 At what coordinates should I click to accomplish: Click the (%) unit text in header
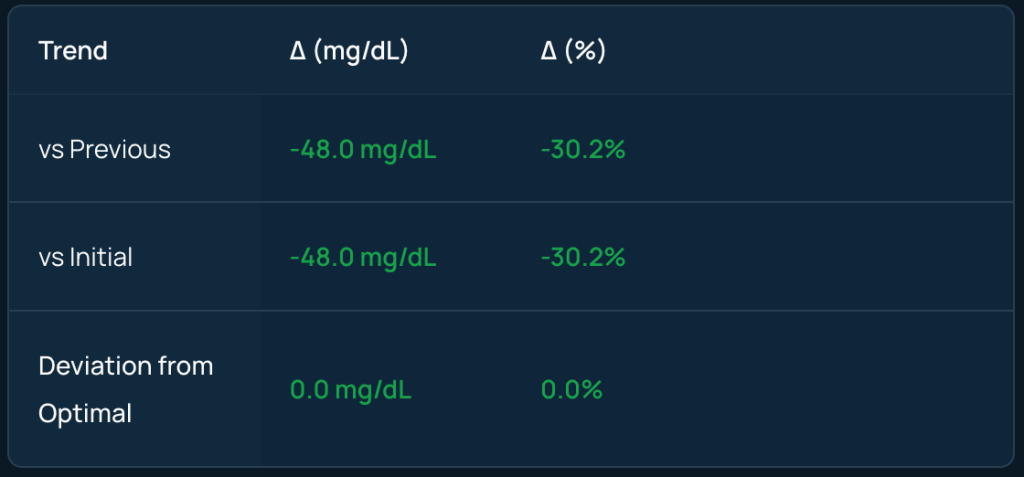[586, 51]
